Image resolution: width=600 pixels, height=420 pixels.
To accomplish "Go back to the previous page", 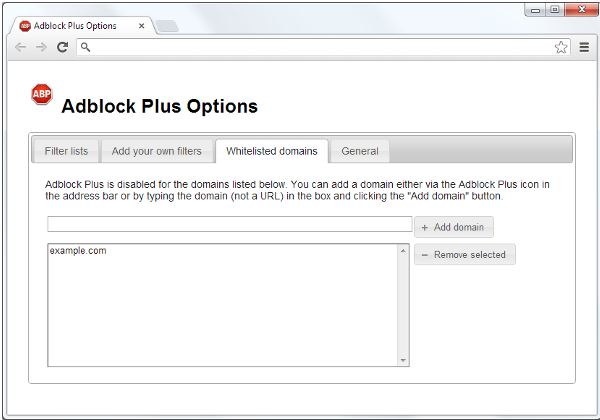I will tap(21, 47).
